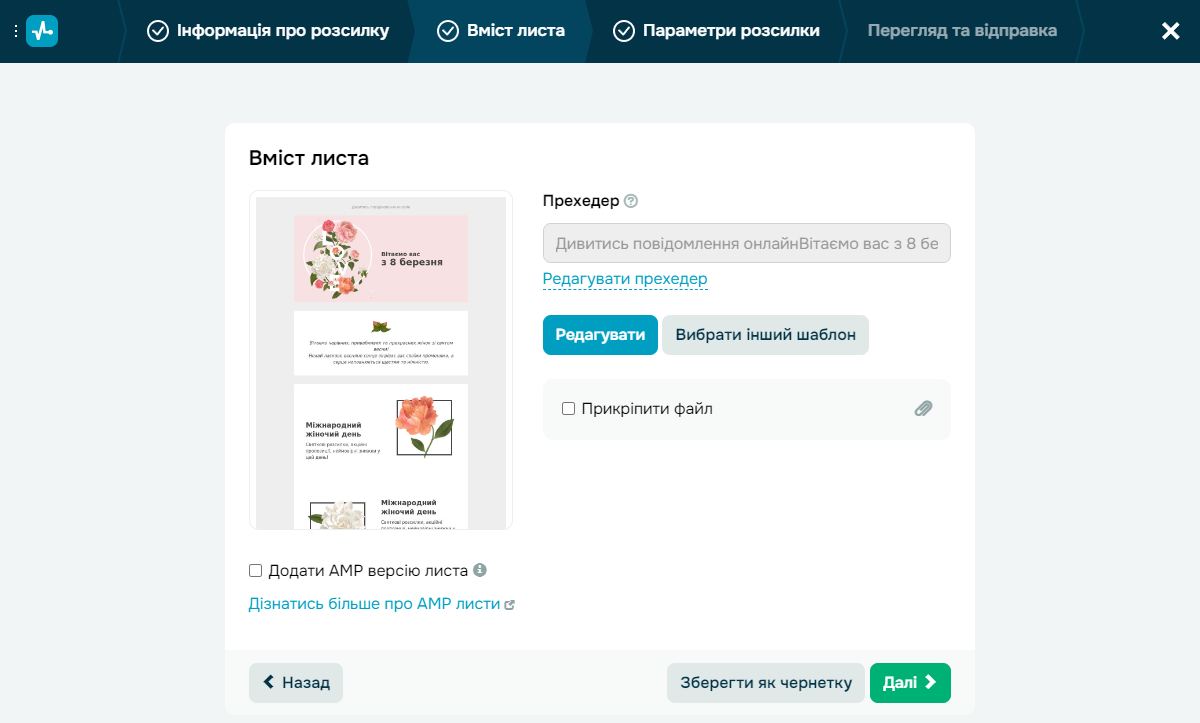Image resolution: width=1200 pixels, height=723 pixels.
Task: Click the external link icon on AMP листи
Action: [511, 604]
